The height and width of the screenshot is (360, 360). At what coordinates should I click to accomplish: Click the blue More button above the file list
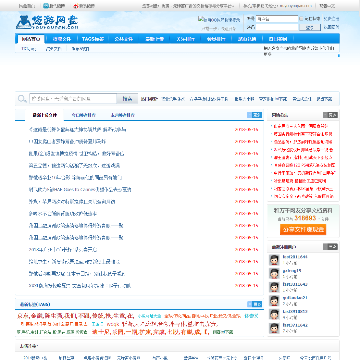pos(254,115)
